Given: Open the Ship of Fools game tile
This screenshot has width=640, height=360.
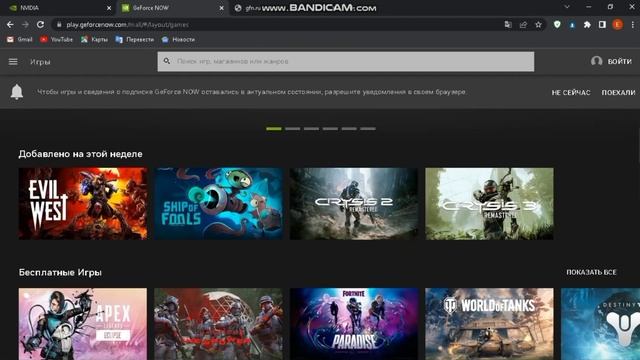Looking at the screenshot, I should 218,204.
